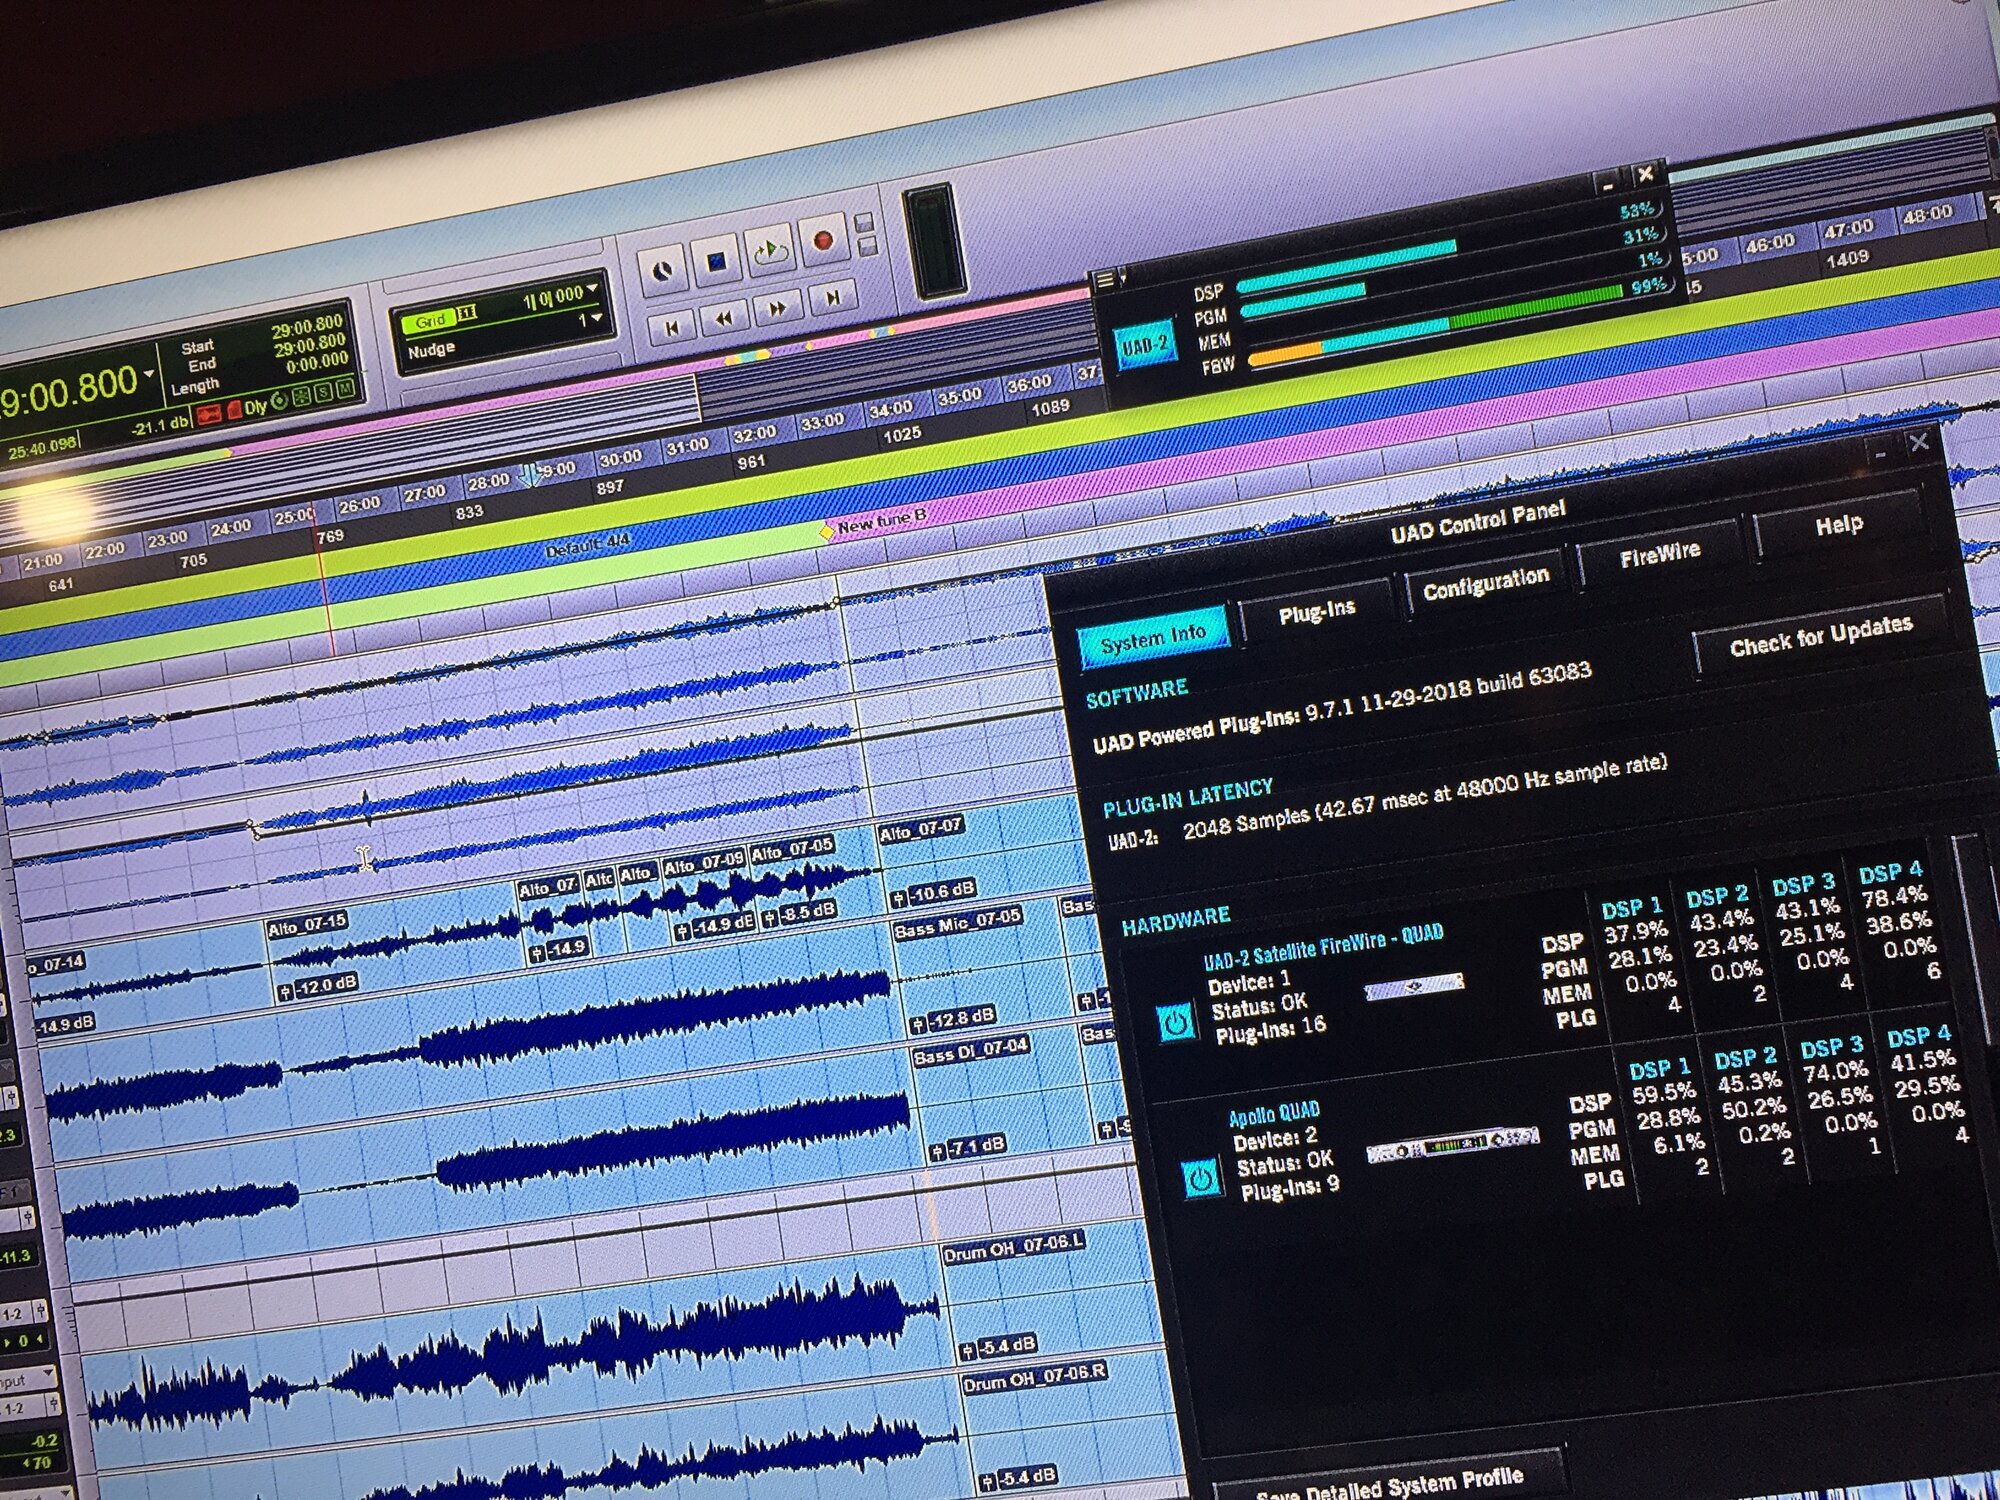The width and height of the screenshot is (2000, 1500).
Task: Open the Grid value dropdown arrow
Action: point(594,289)
